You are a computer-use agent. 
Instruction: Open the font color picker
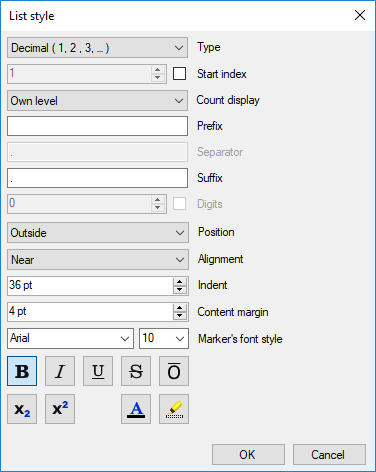pyautogui.click(x=136, y=409)
